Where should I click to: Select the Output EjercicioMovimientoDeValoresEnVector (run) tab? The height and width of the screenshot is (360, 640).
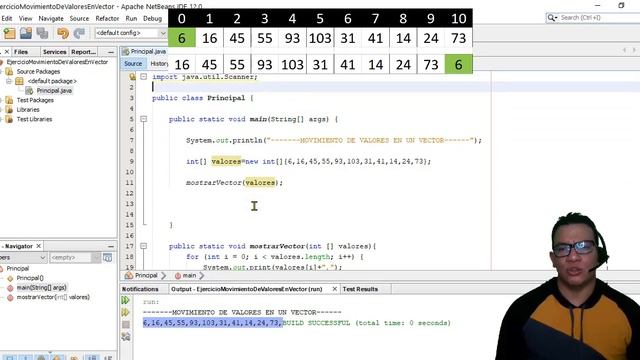[x=247, y=289]
